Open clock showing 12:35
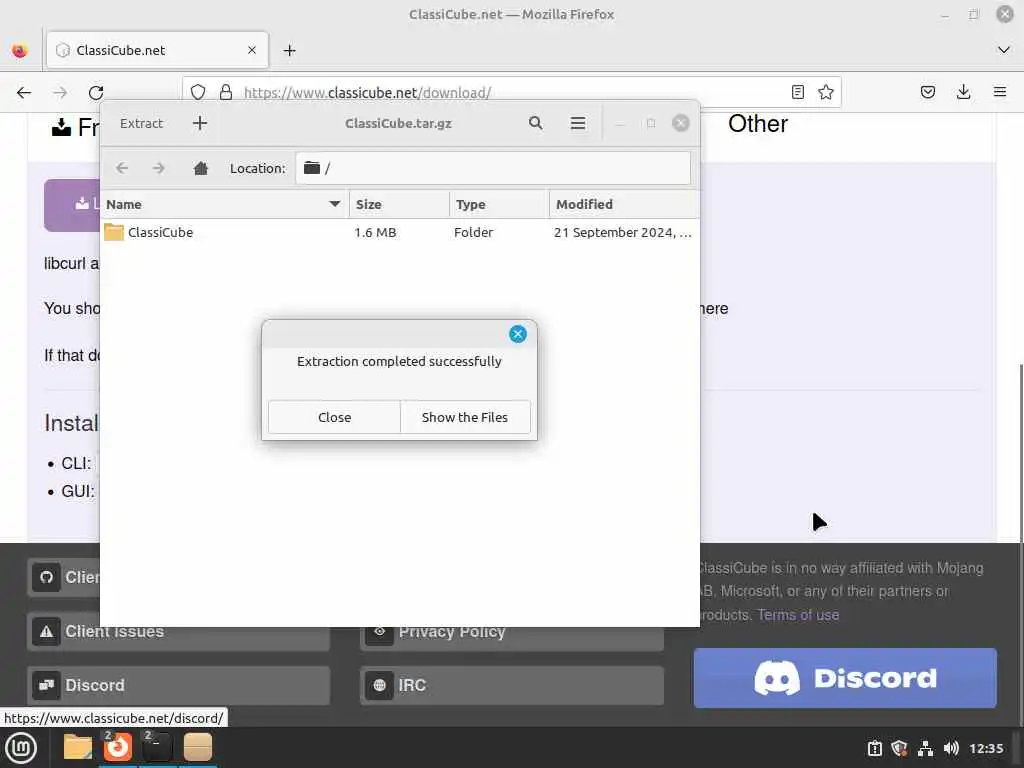Image resolution: width=1024 pixels, height=768 pixels. point(986,748)
